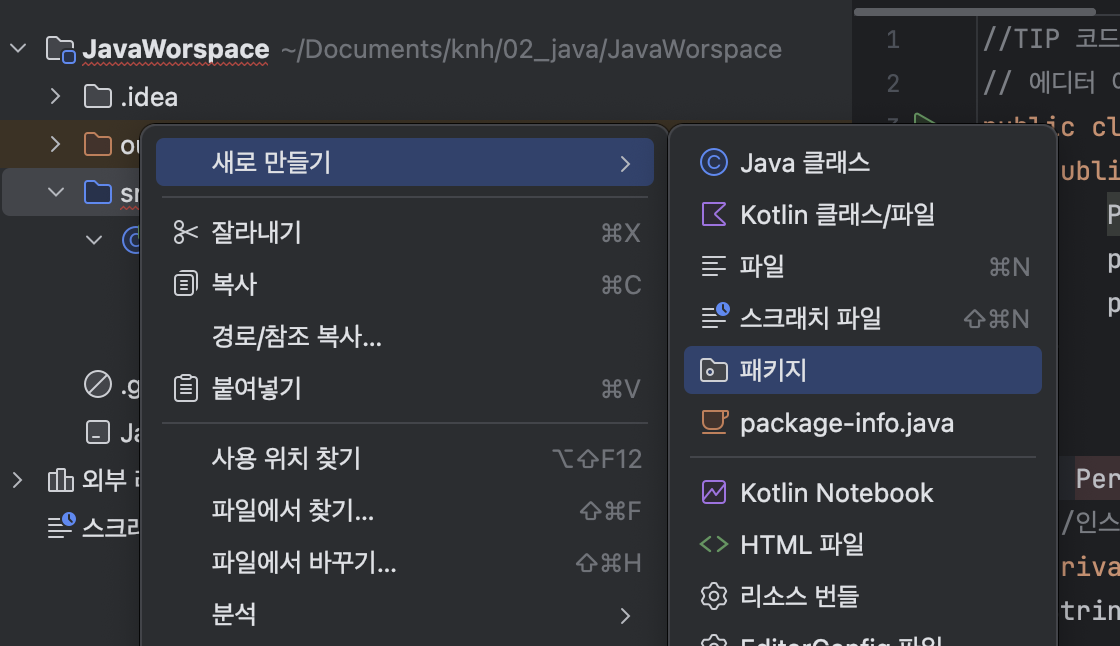Click the scissors icon beside 잘라내기
The height and width of the screenshot is (646, 1120).
(186, 232)
